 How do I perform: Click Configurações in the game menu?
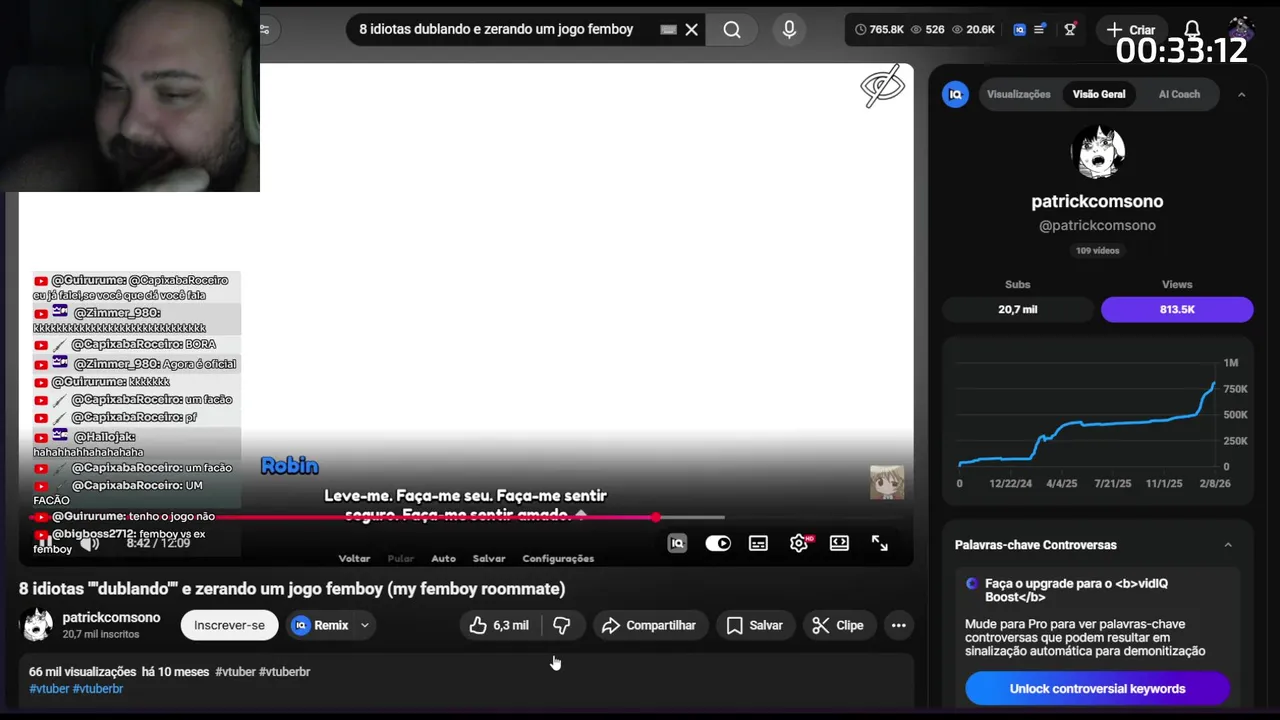point(558,559)
